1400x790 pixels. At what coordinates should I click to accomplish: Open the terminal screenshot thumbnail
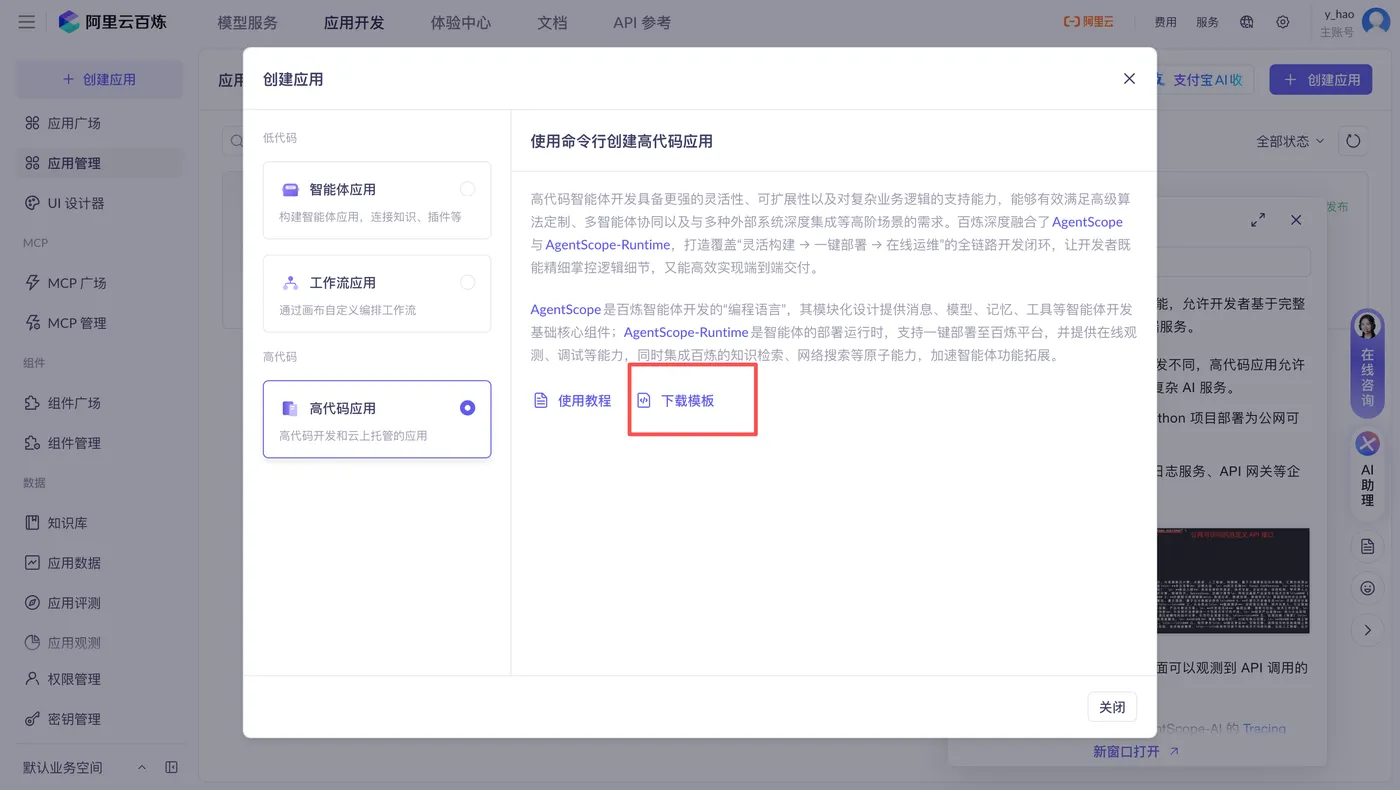1233,580
